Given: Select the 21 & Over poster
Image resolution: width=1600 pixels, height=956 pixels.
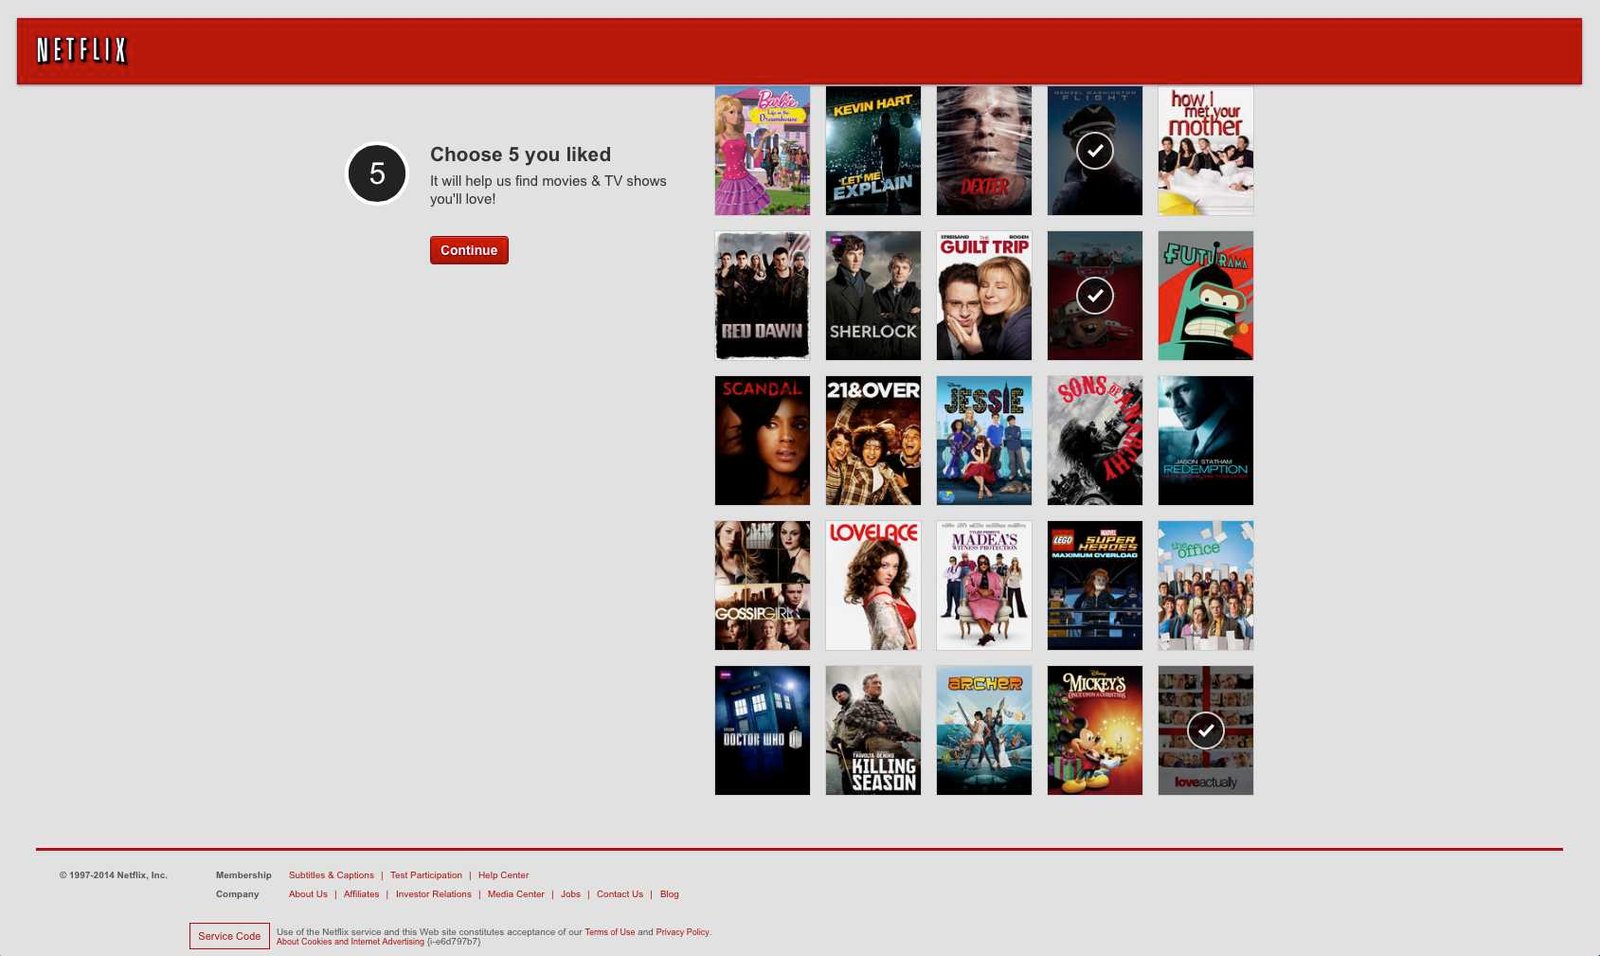Looking at the screenshot, I should pyautogui.click(x=873, y=440).
